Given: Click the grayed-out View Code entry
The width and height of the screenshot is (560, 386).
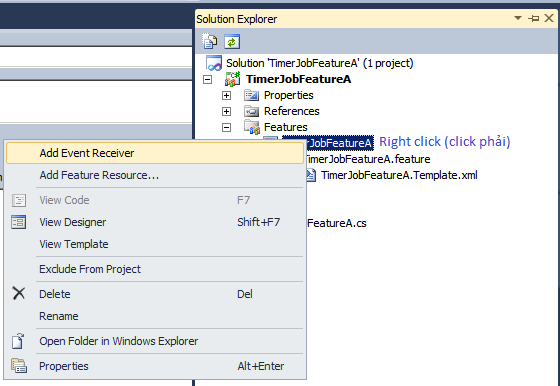Looking at the screenshot, I should (155, 200).
